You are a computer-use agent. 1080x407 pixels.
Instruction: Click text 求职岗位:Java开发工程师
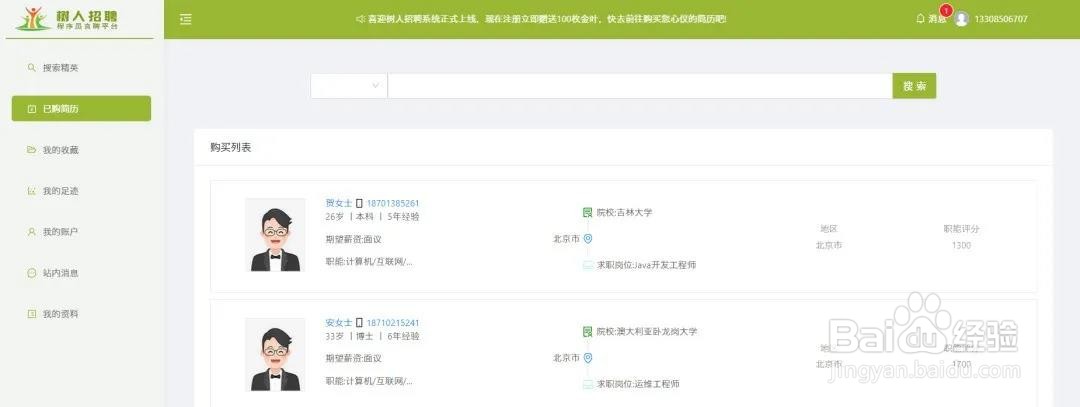646,265
